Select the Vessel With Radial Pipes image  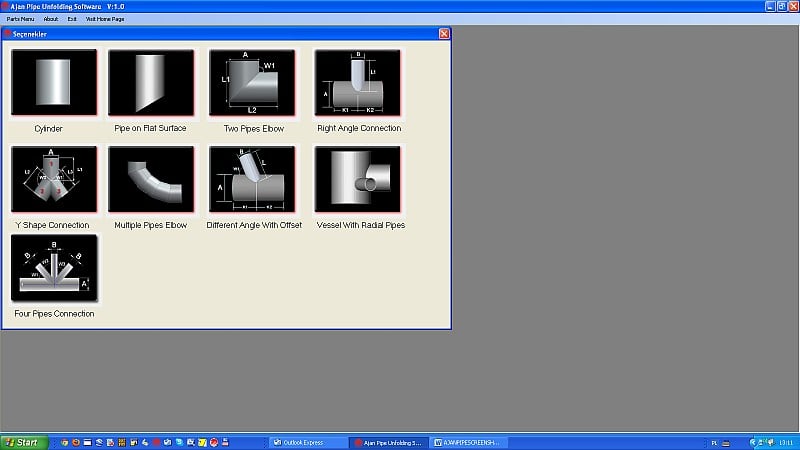358,179
